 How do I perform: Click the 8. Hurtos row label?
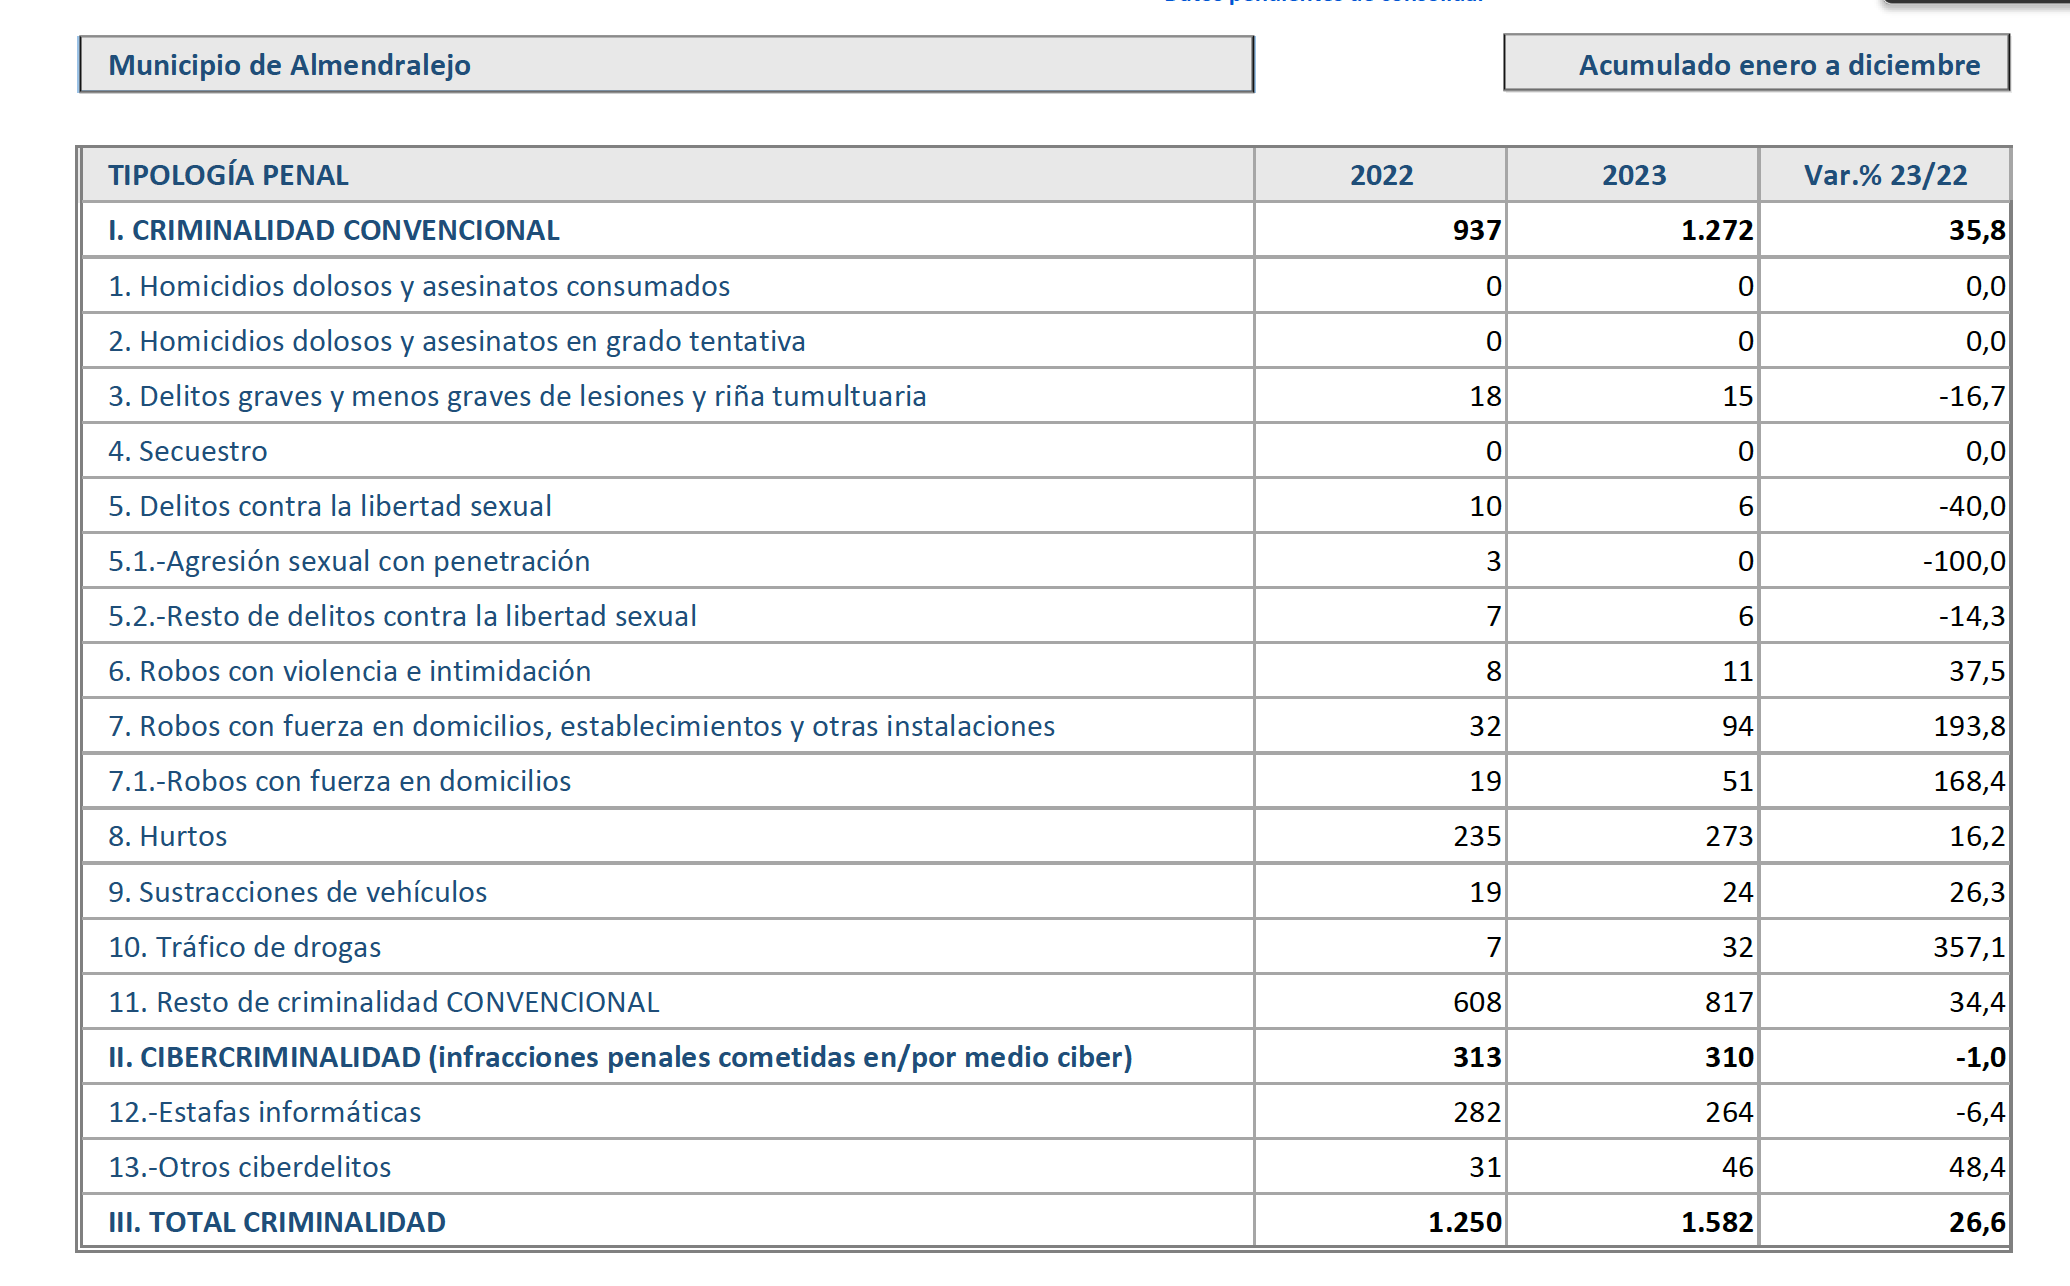[168, 836]
